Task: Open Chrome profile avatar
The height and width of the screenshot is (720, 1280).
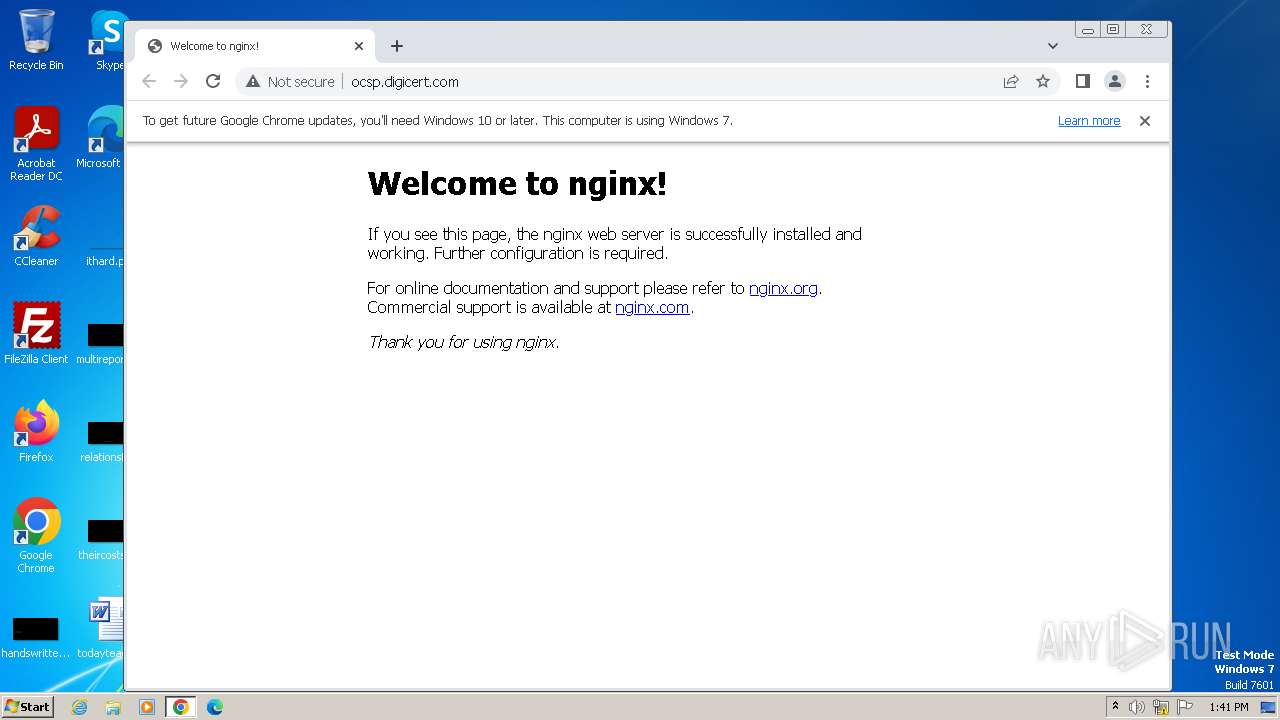Action: [1115, 81]
